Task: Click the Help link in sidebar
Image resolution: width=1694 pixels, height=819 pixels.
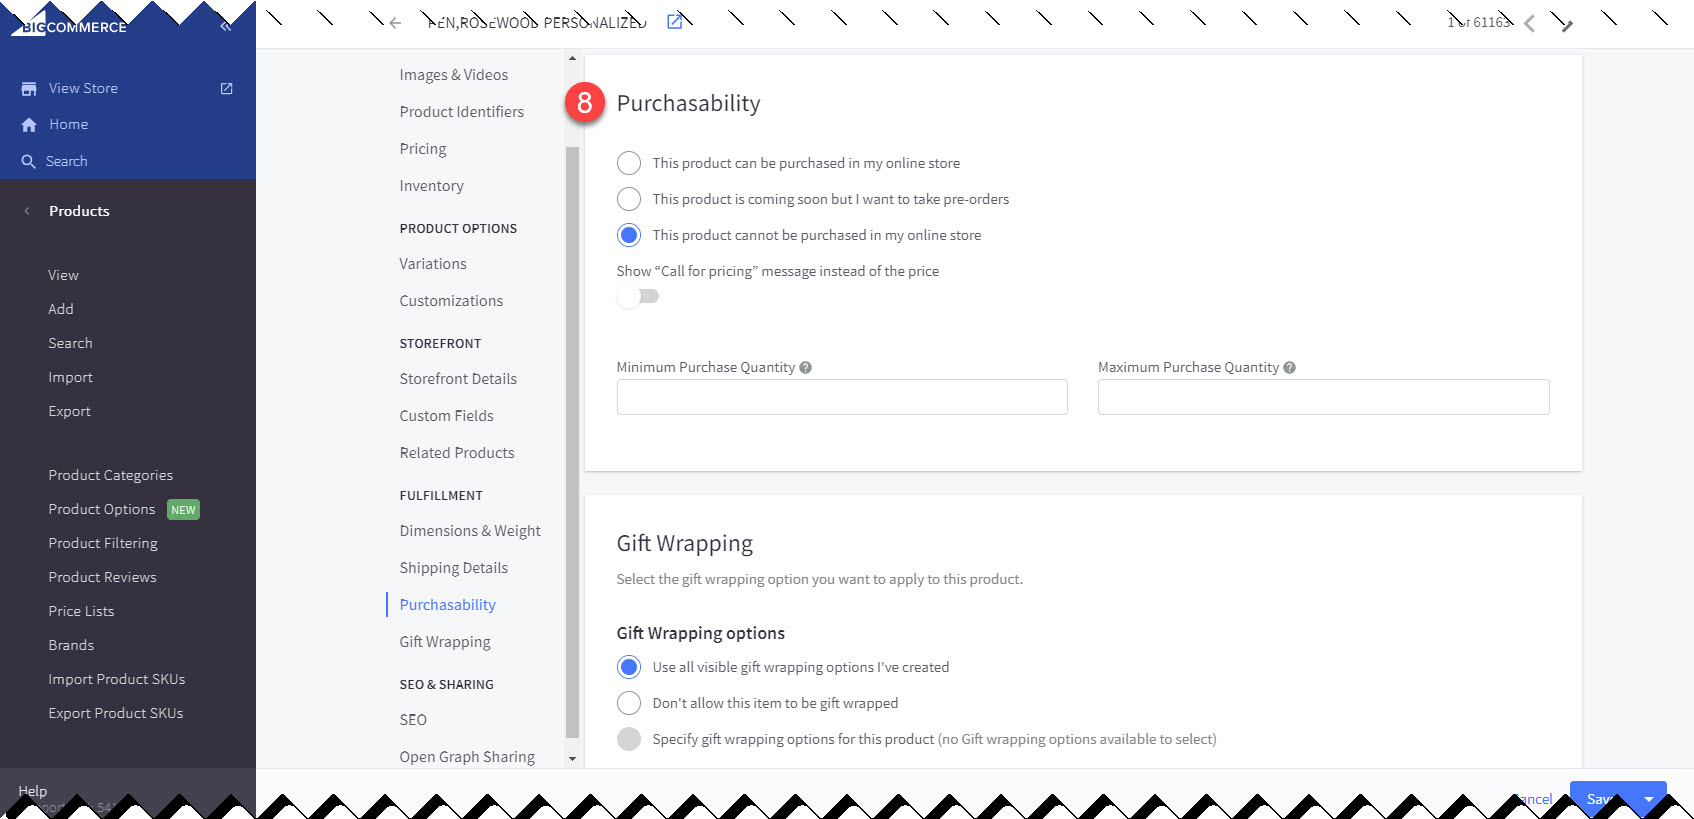Action: click(x=33, y=791)
